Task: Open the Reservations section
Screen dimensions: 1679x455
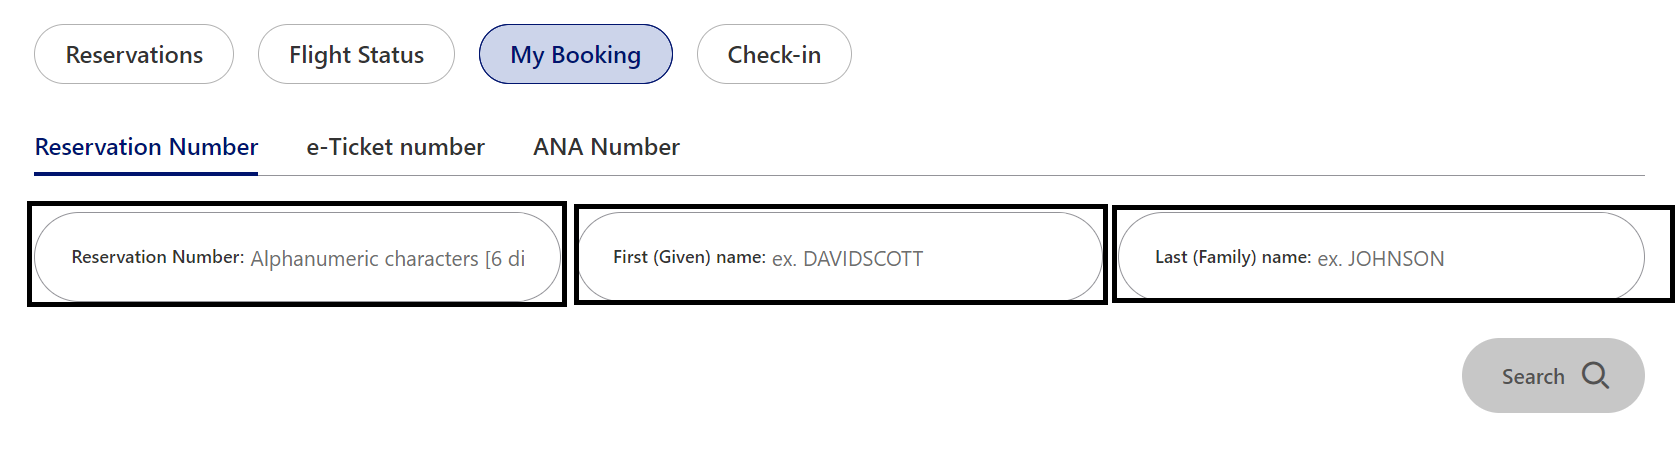Action: pyautogui.click(x=134, y=54)
